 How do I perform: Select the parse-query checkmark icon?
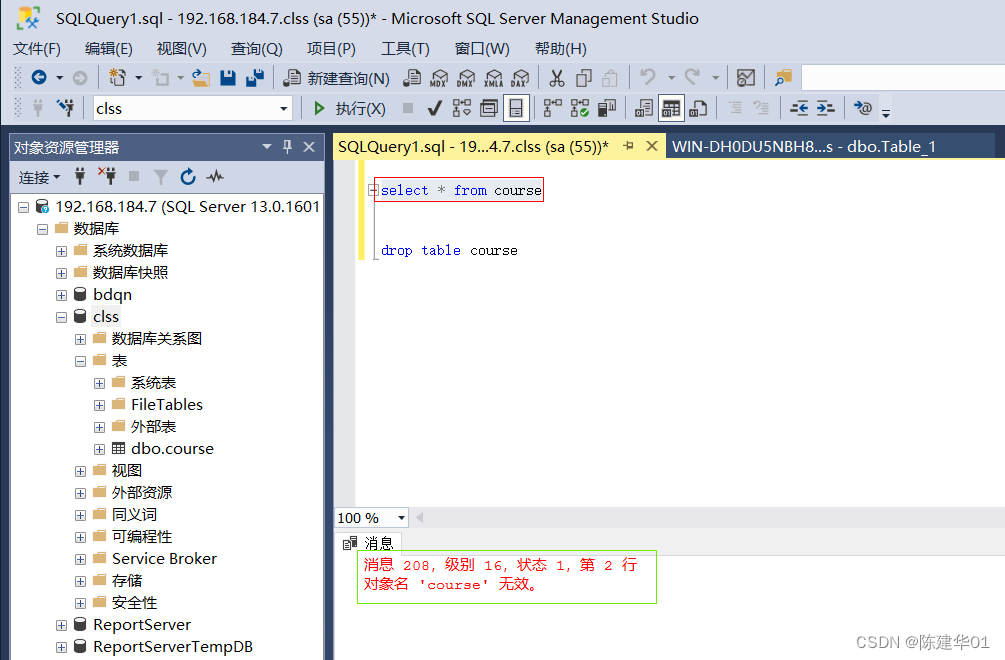434,107
